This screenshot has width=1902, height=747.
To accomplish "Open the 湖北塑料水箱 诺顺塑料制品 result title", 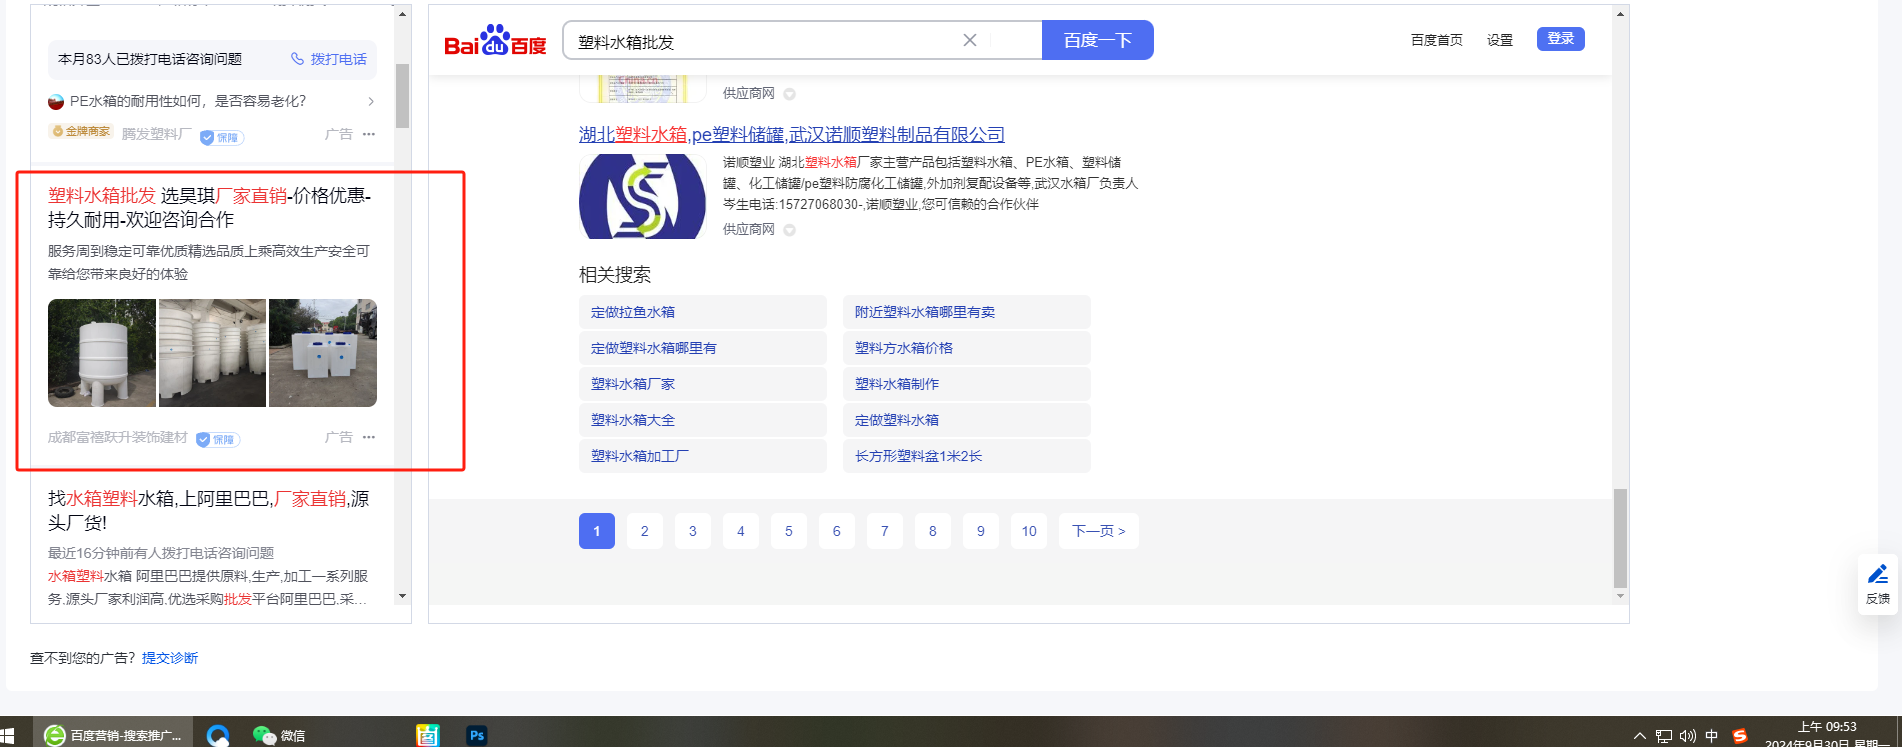I will coord(792,134).
